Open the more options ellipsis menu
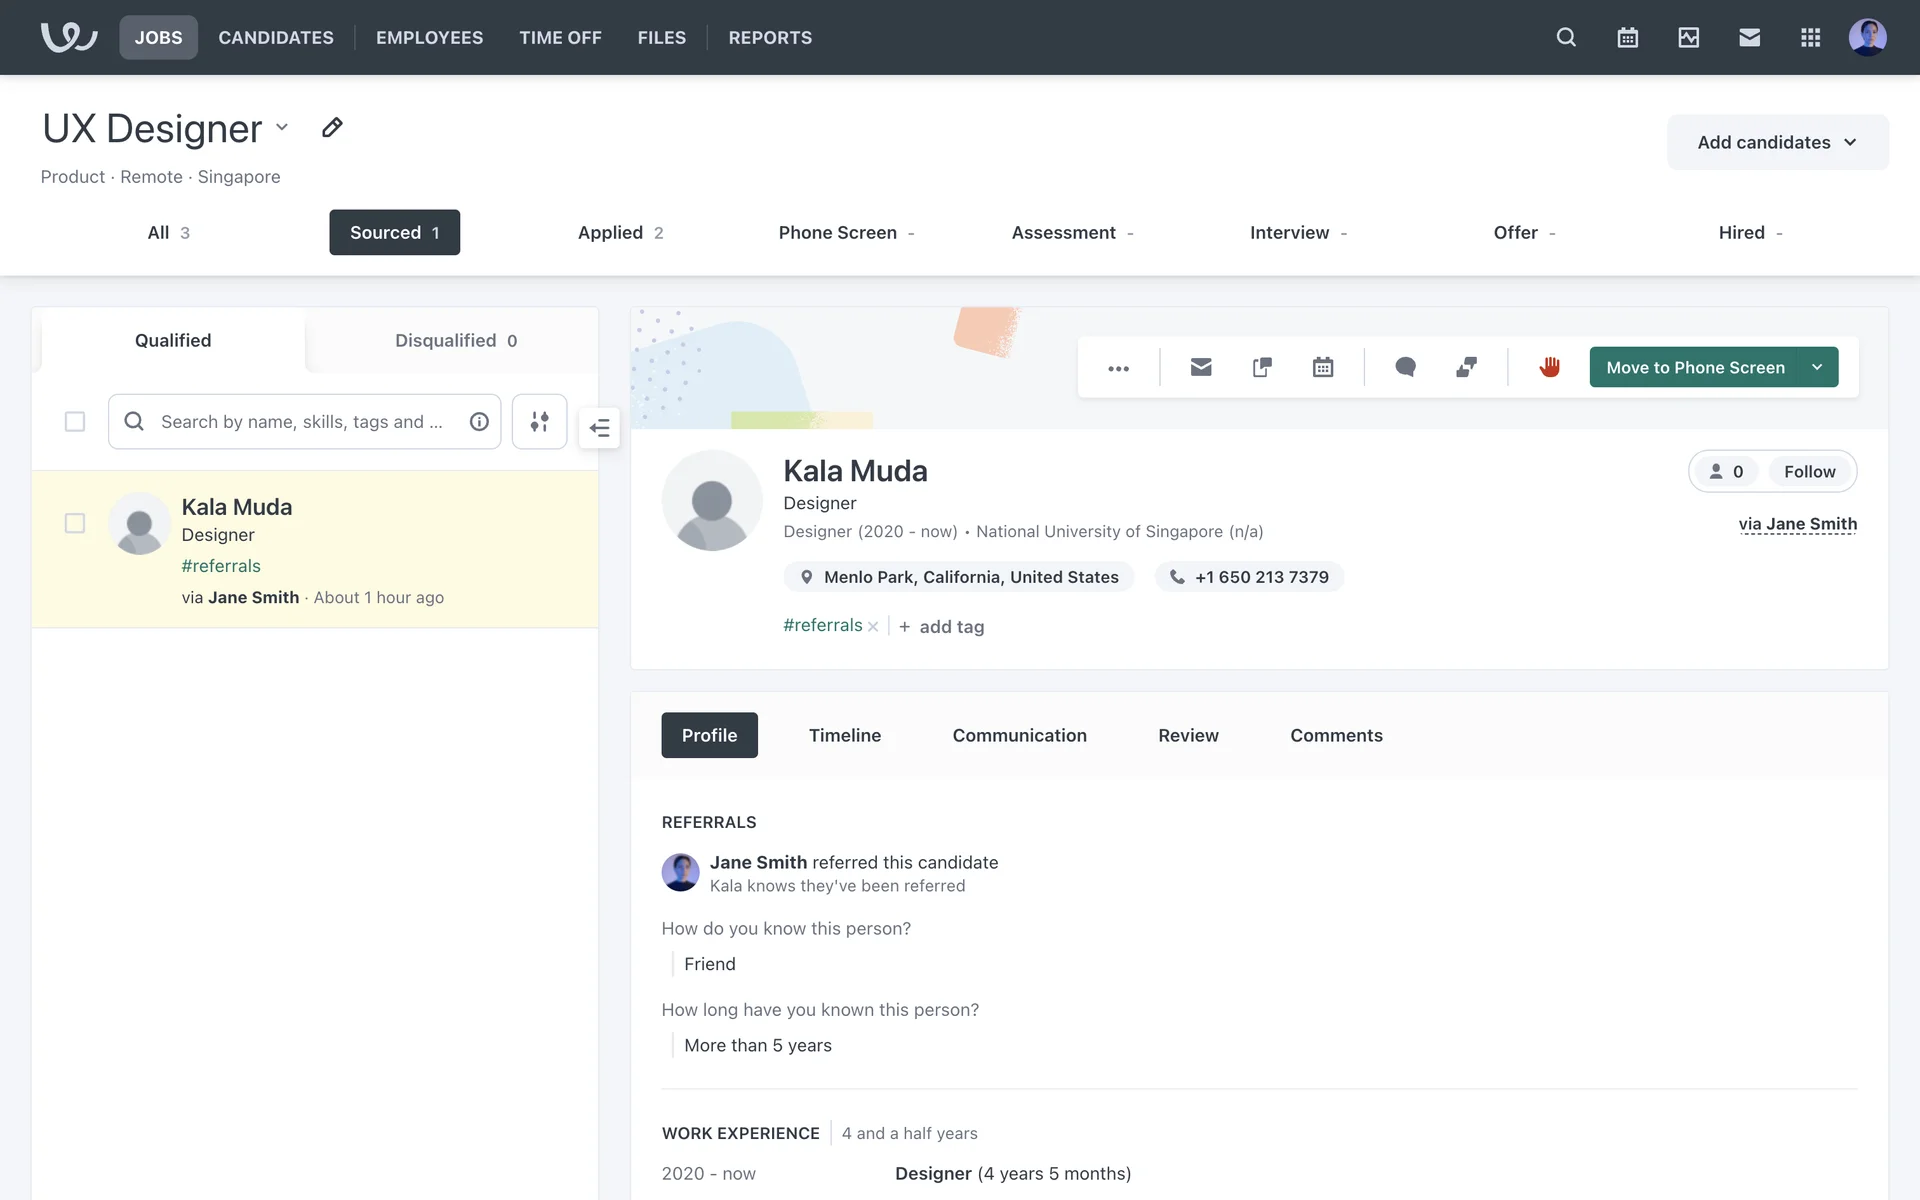 (1118, 368)
